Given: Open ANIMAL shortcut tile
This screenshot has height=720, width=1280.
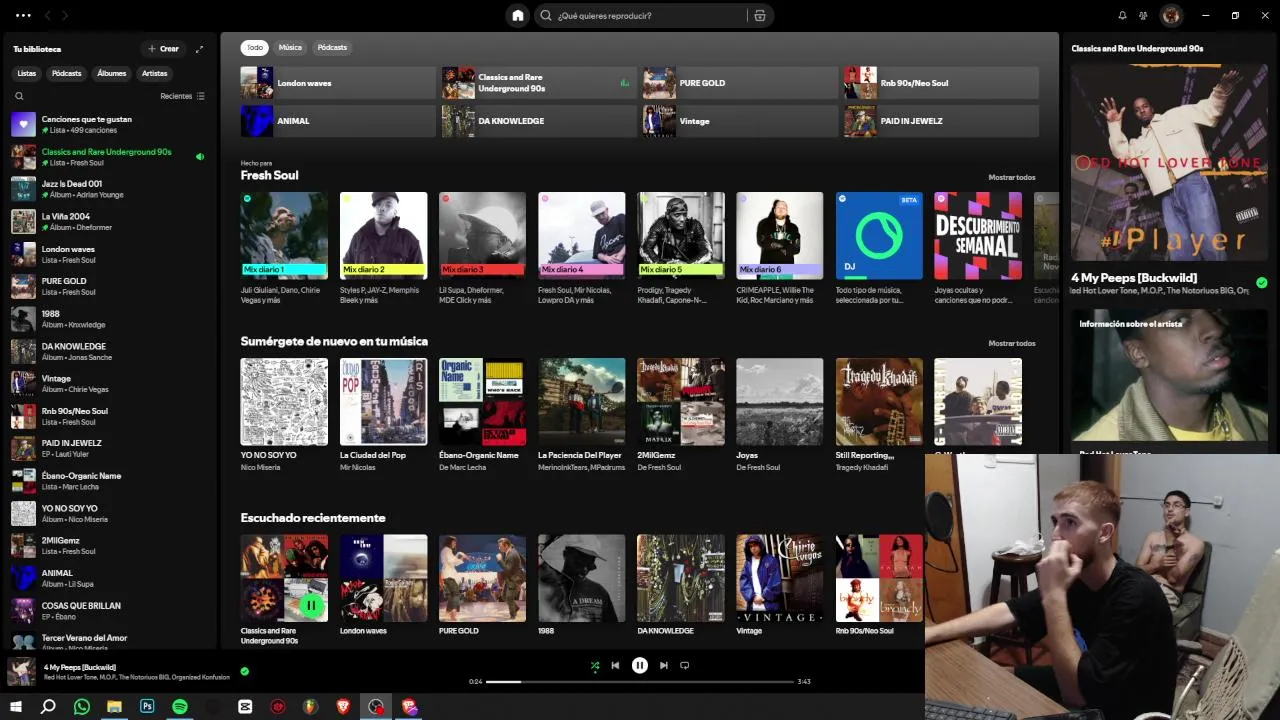Looking at the screenshot, I should click(338, 121).
